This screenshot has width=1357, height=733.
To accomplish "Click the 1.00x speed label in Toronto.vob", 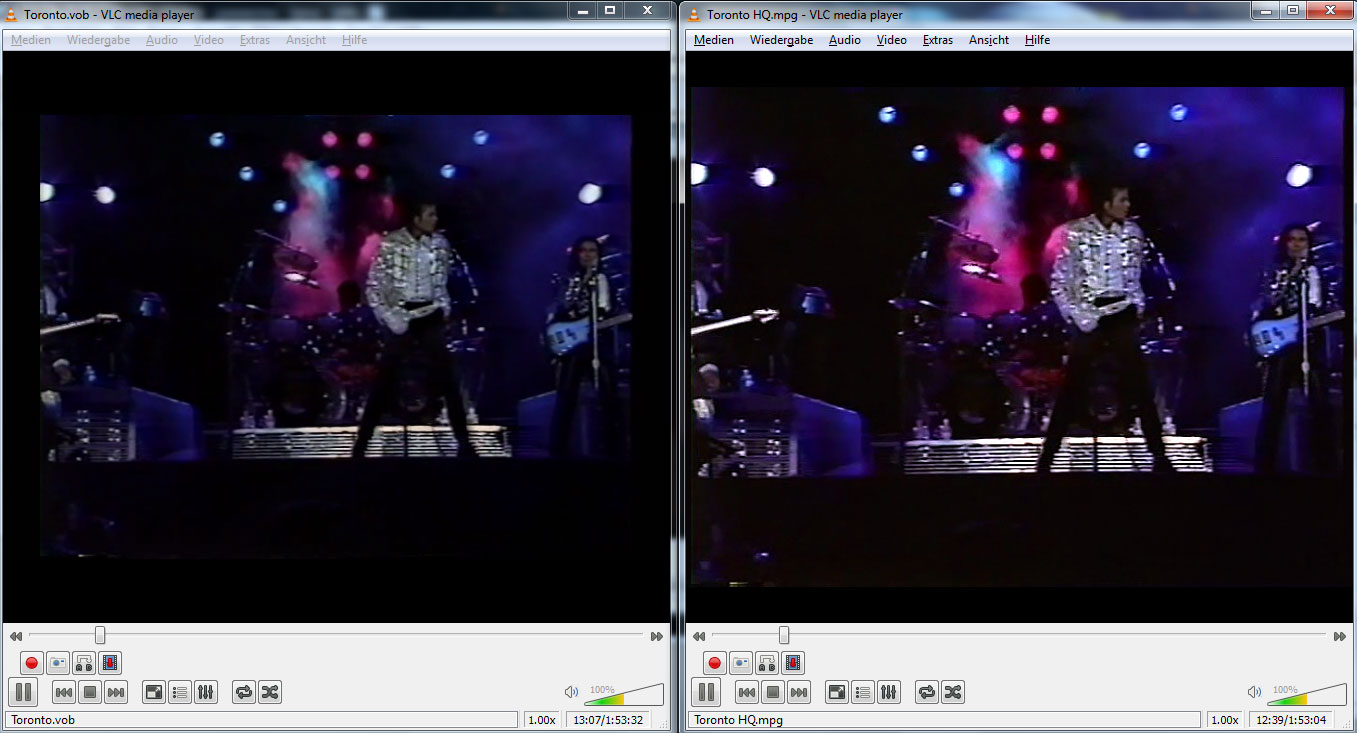I will pos(541,720).
